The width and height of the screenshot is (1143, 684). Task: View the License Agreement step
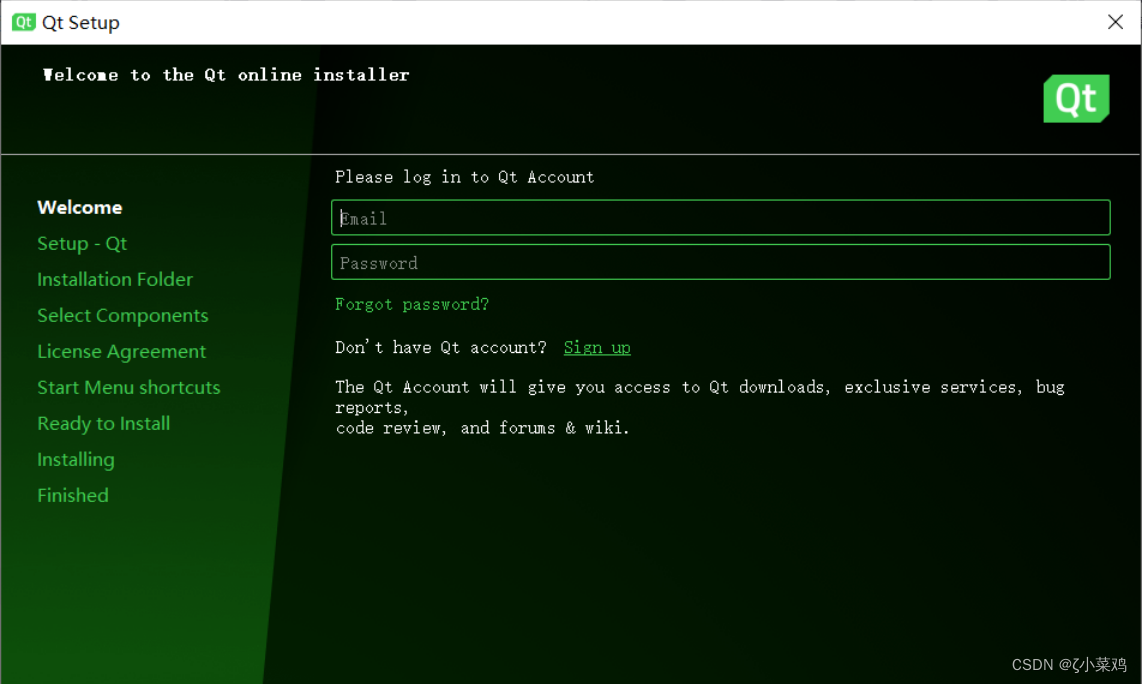click(x=122, y=351)
